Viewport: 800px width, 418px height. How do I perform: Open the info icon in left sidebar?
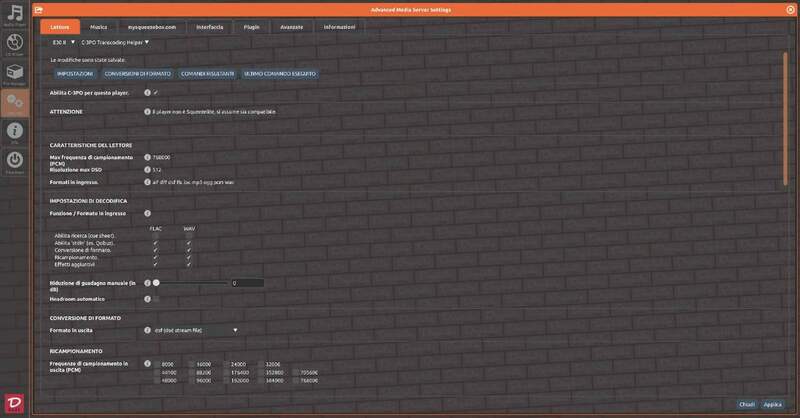coord(15,131)
